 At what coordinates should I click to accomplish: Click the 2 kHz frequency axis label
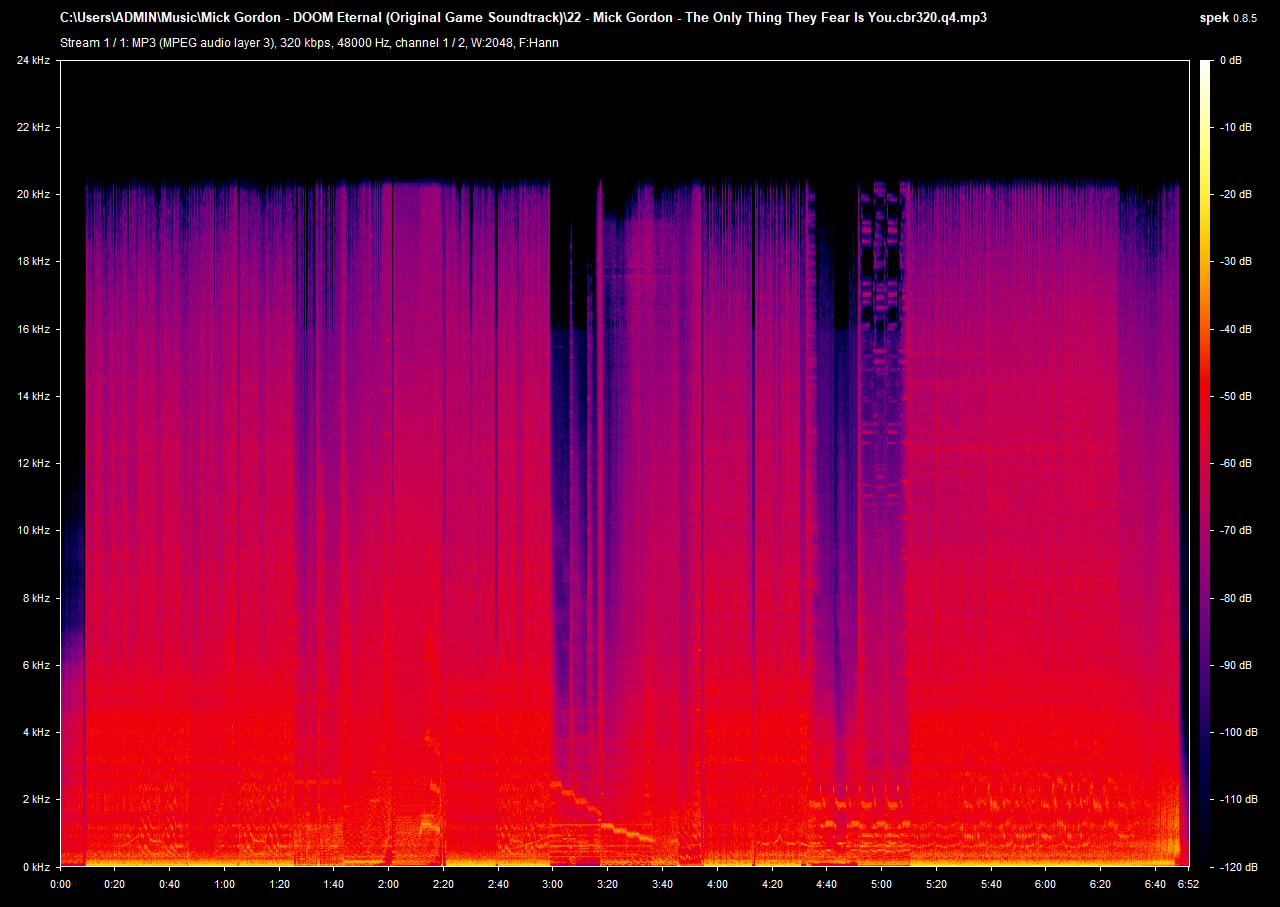pos(36,799)
